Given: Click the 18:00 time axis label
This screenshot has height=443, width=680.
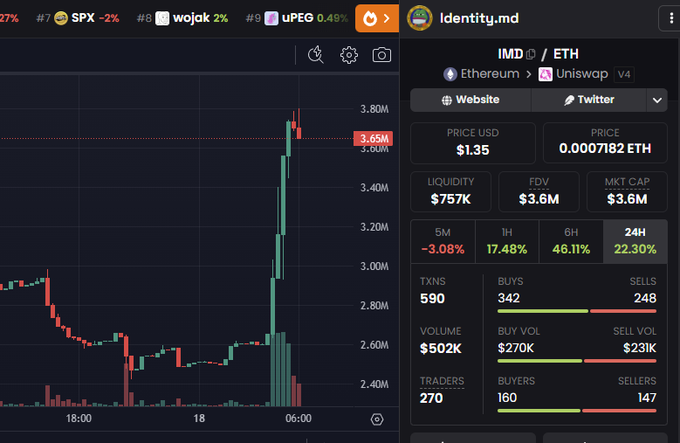Looking at the screenshot, I should pyautogui.click(x=78, y=419).
